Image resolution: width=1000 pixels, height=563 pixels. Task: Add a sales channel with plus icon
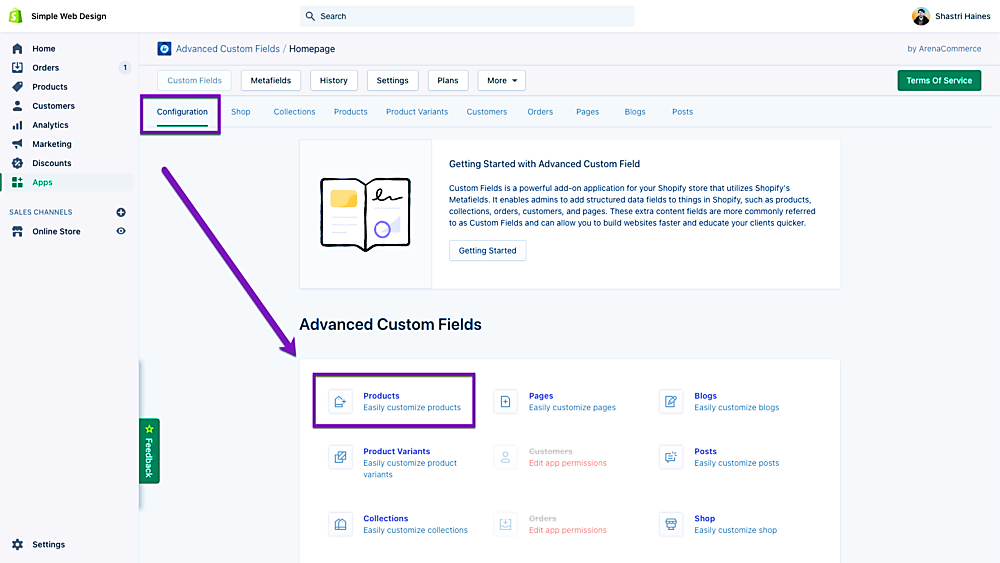[121, 212]
